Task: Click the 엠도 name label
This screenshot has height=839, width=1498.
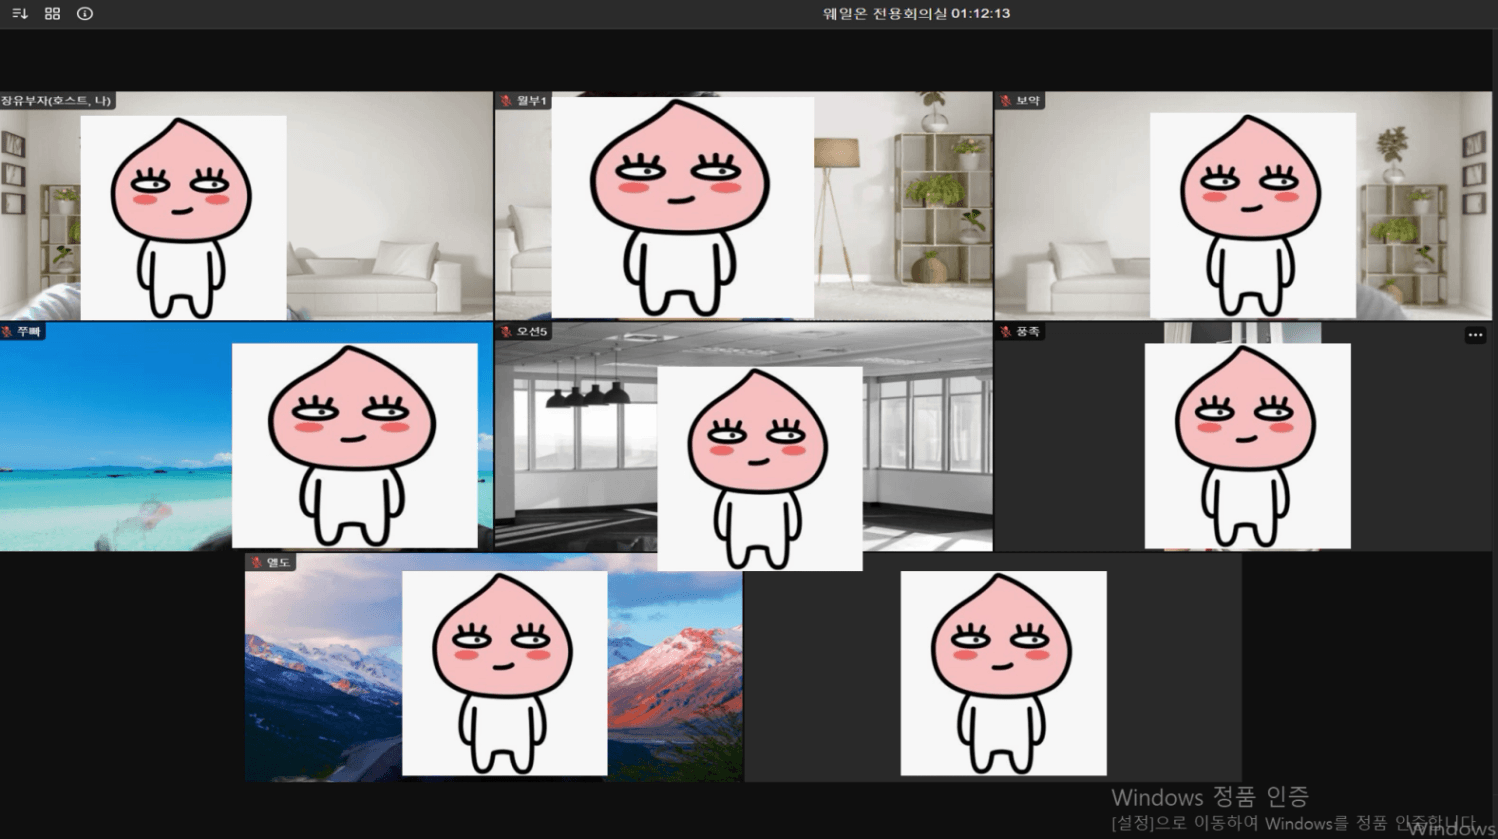Action: tap(278, 562)
